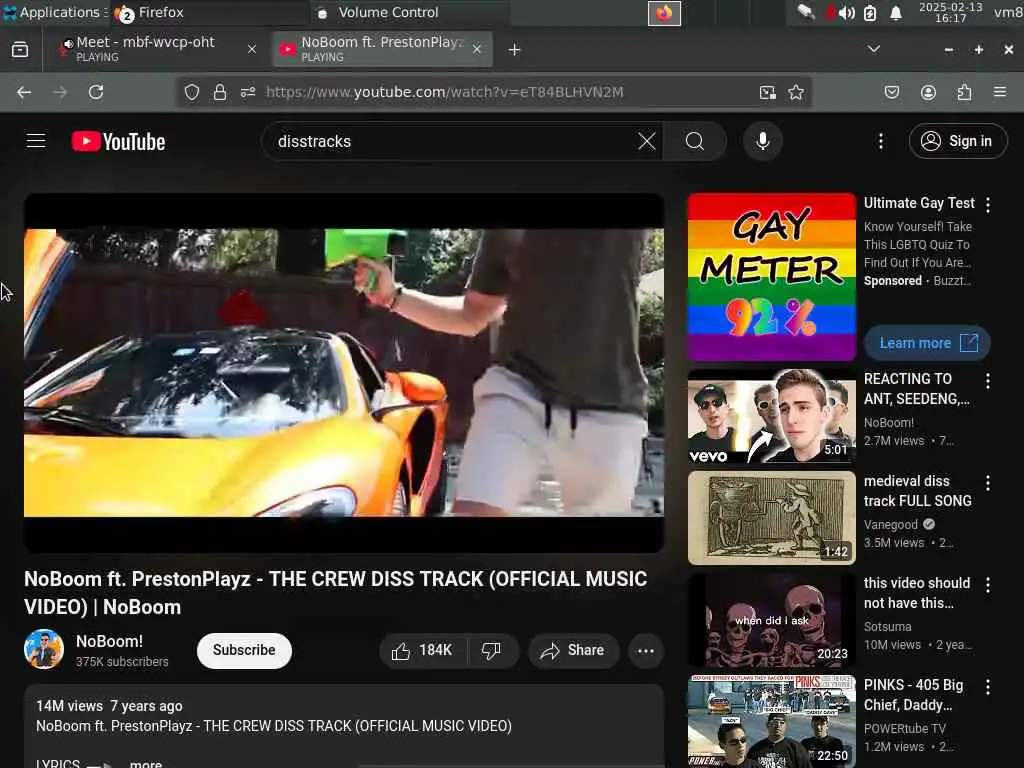Sign in to YouTube

pyautogui.click(x=957, y=141)
